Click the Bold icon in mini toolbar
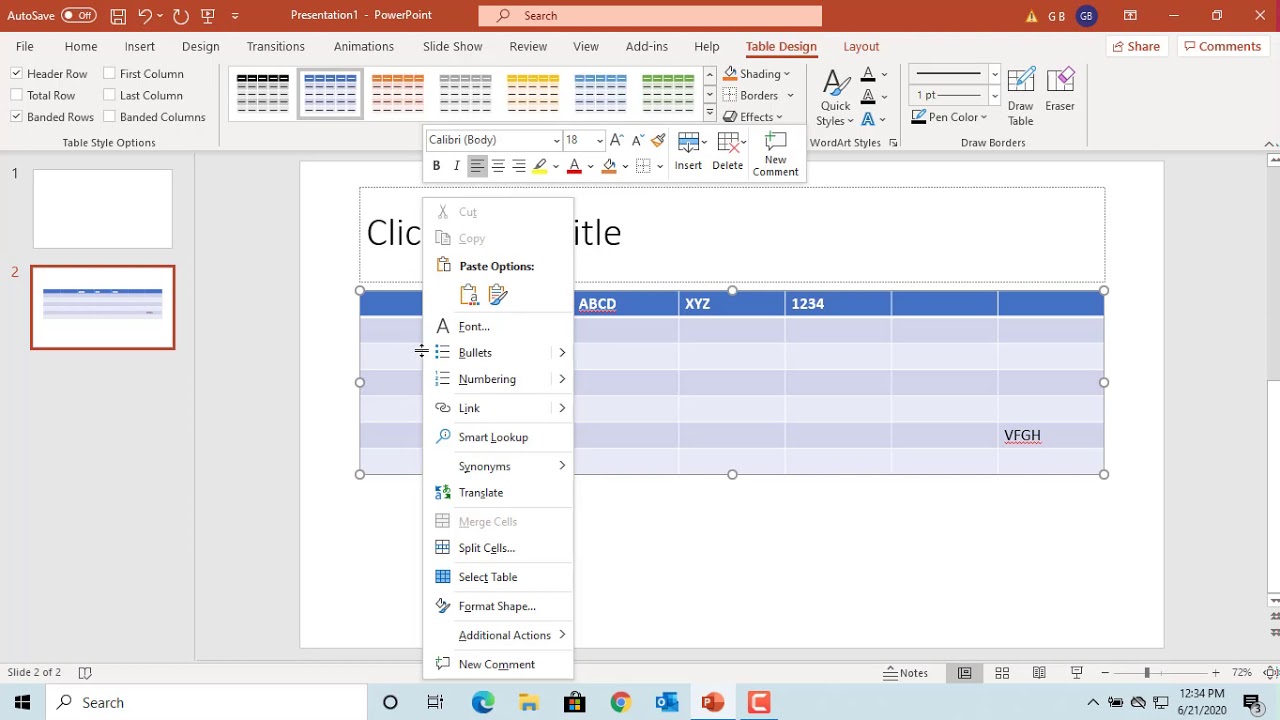Image resolution: width=1280 pixels, height=720 pixels. 436,166
